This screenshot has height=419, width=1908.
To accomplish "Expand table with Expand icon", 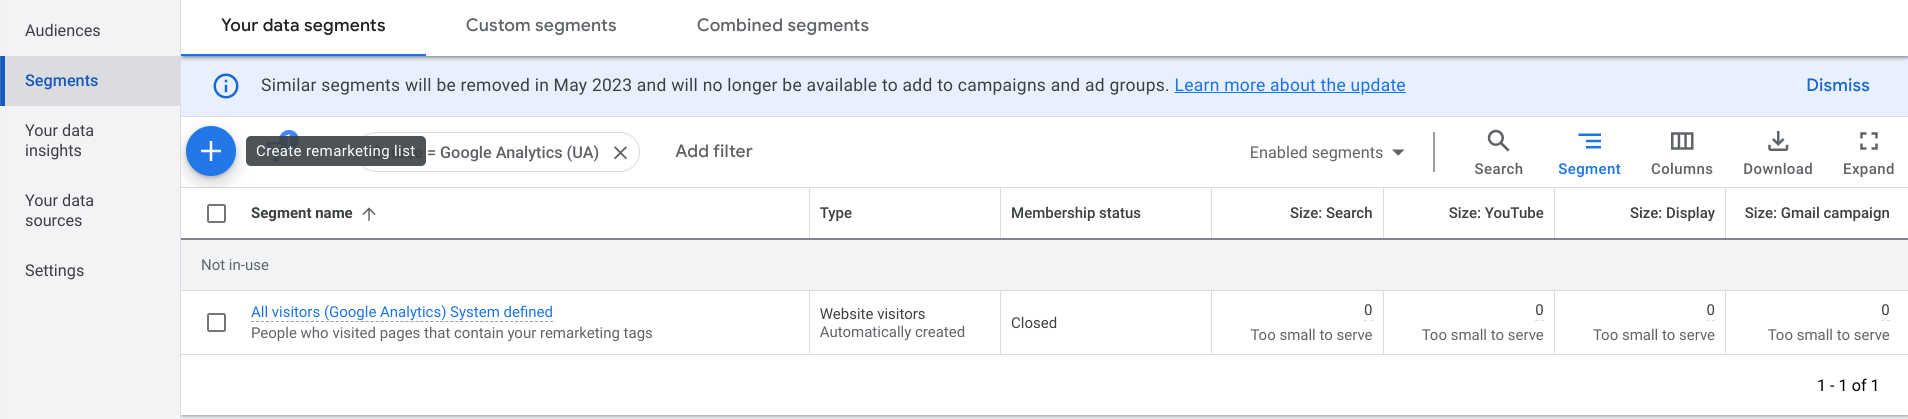I will (x=1867, y=142).
